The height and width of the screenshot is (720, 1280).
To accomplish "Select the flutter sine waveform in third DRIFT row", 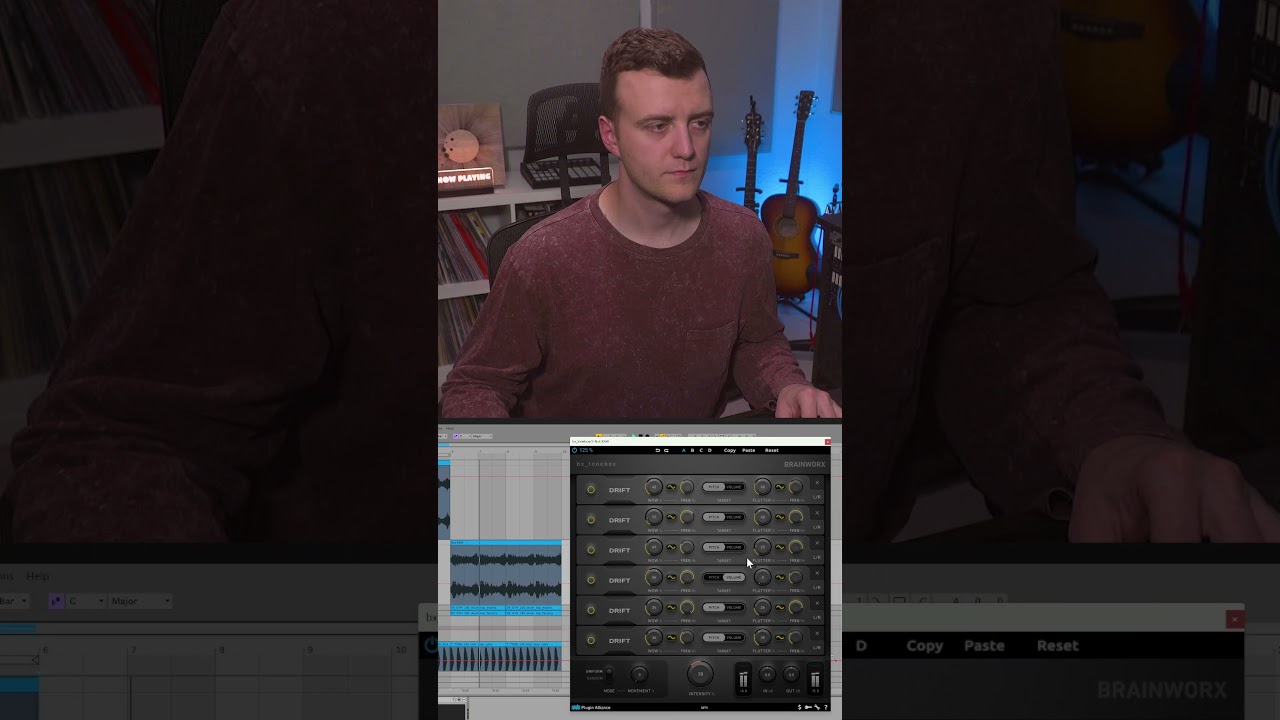I will (x=780, y=547).
